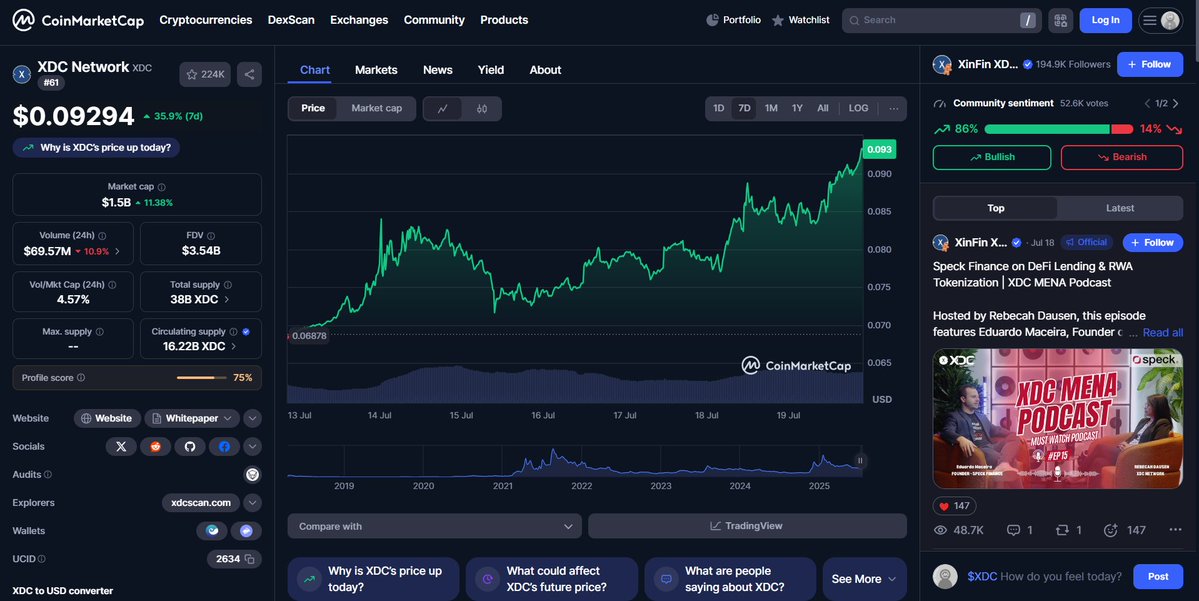Click the audit shield icon
Screen dimensions: 1199x601
tap(252, 475)
